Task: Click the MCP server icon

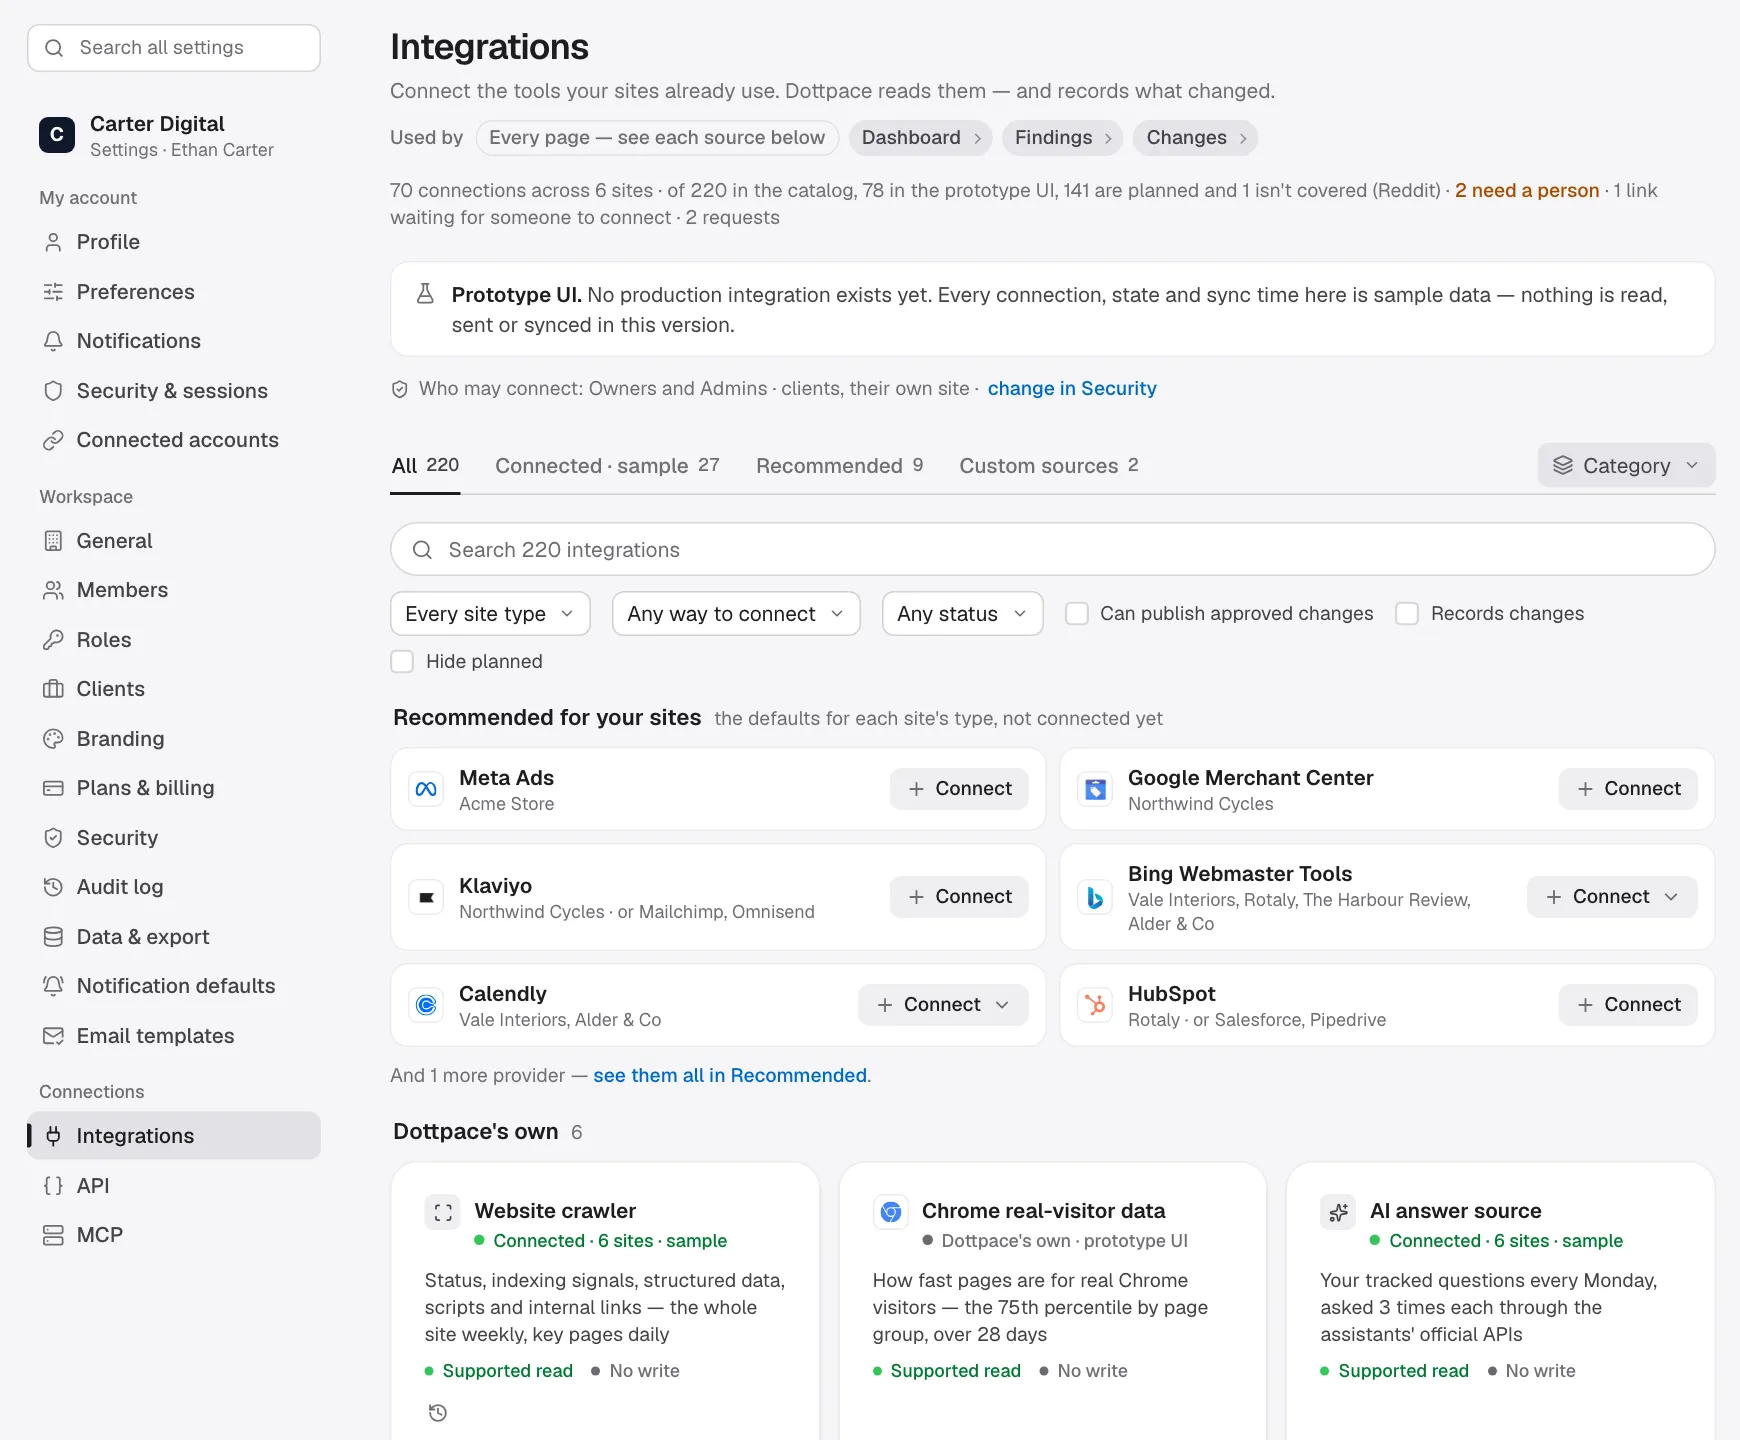Action: (53, 1235)
